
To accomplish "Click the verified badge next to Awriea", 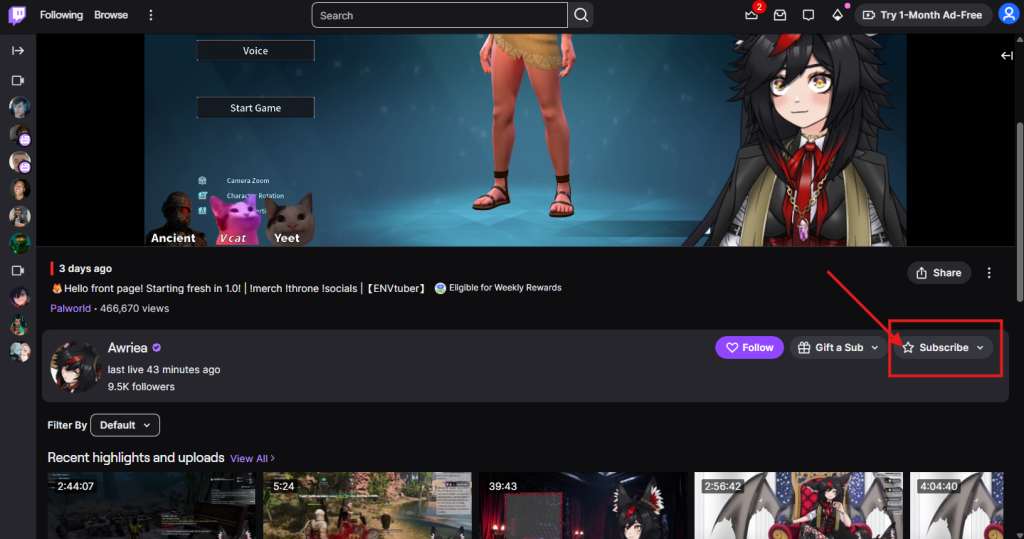I will (x=157, y=348).
